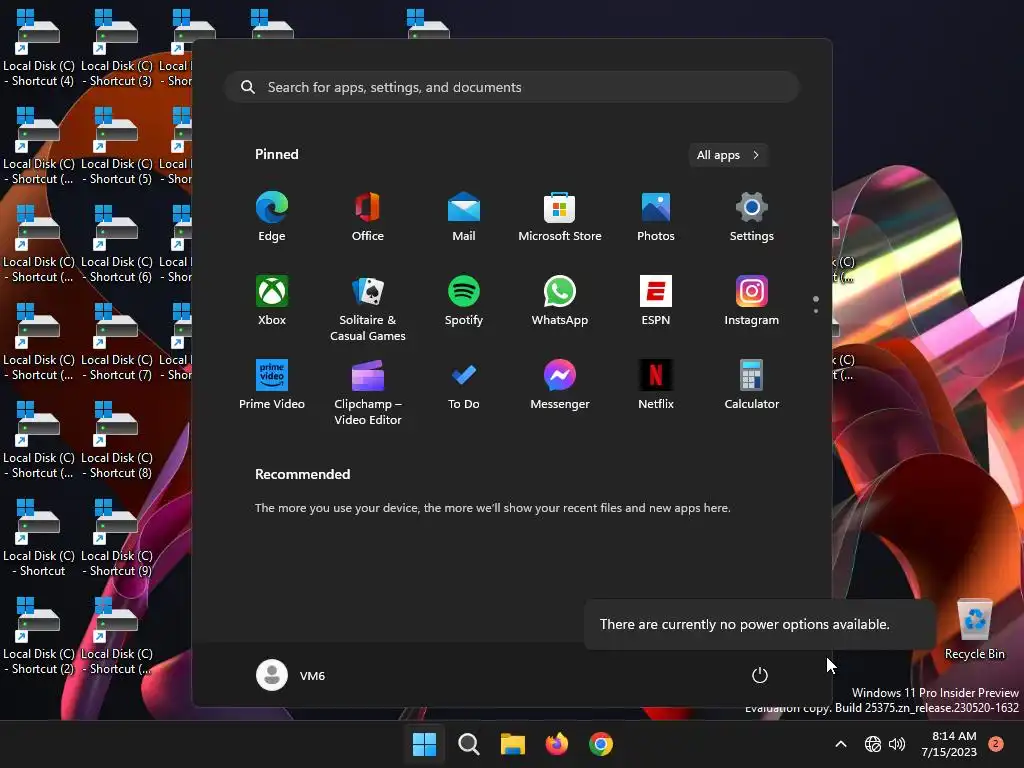Select Local Disk (C) - Shortcut (6) icon
This screenshot has width=1024, height=768.
[117, 244]
